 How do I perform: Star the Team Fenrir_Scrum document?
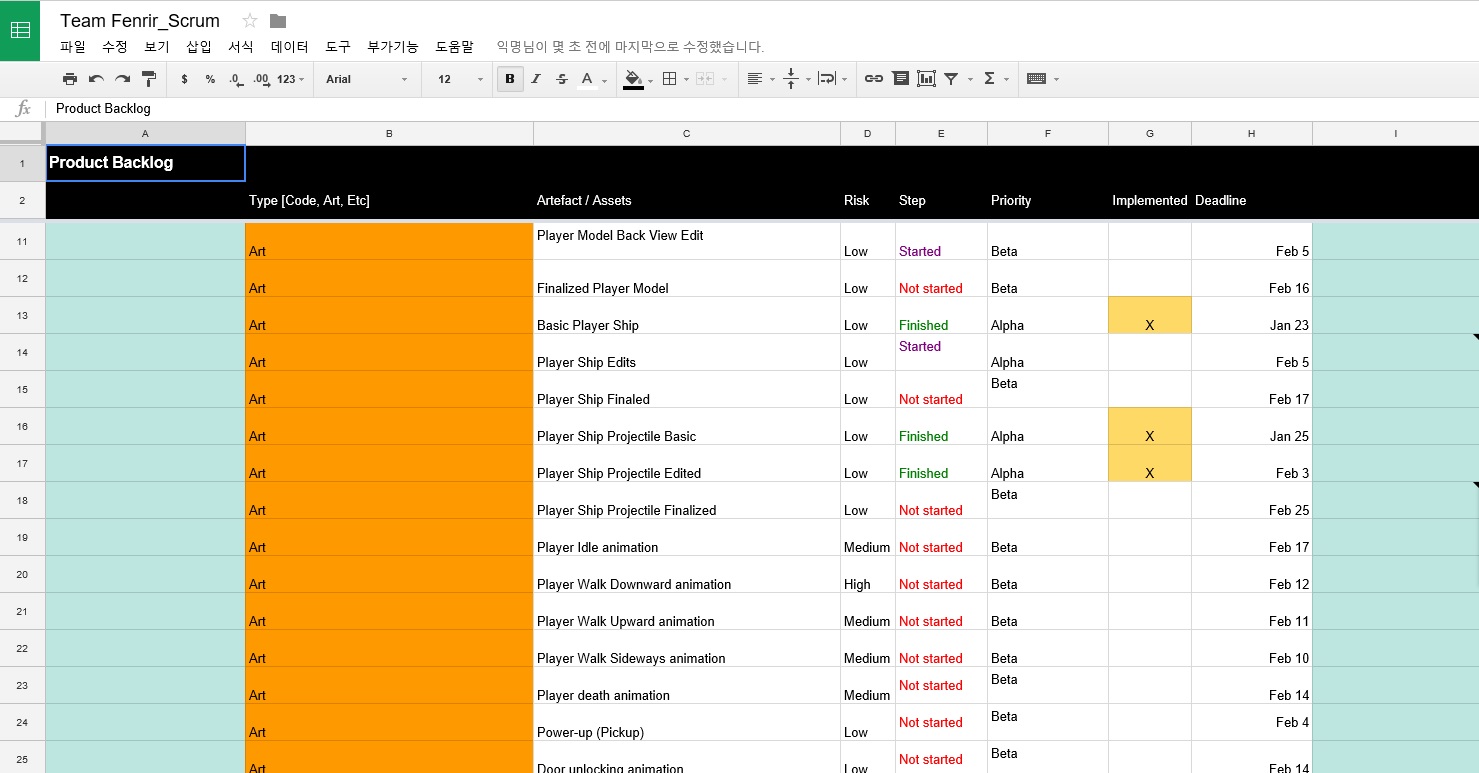(x=250, y=21)
